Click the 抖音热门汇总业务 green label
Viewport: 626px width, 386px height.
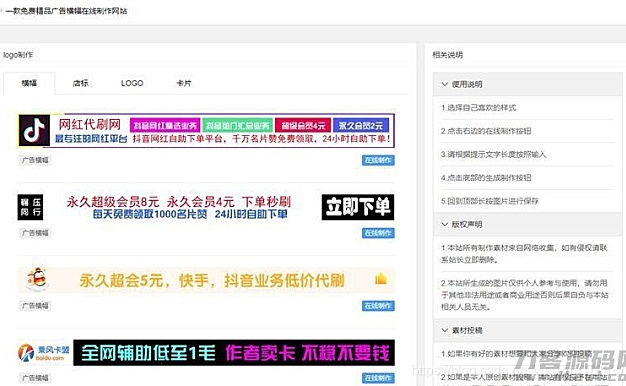238,126
